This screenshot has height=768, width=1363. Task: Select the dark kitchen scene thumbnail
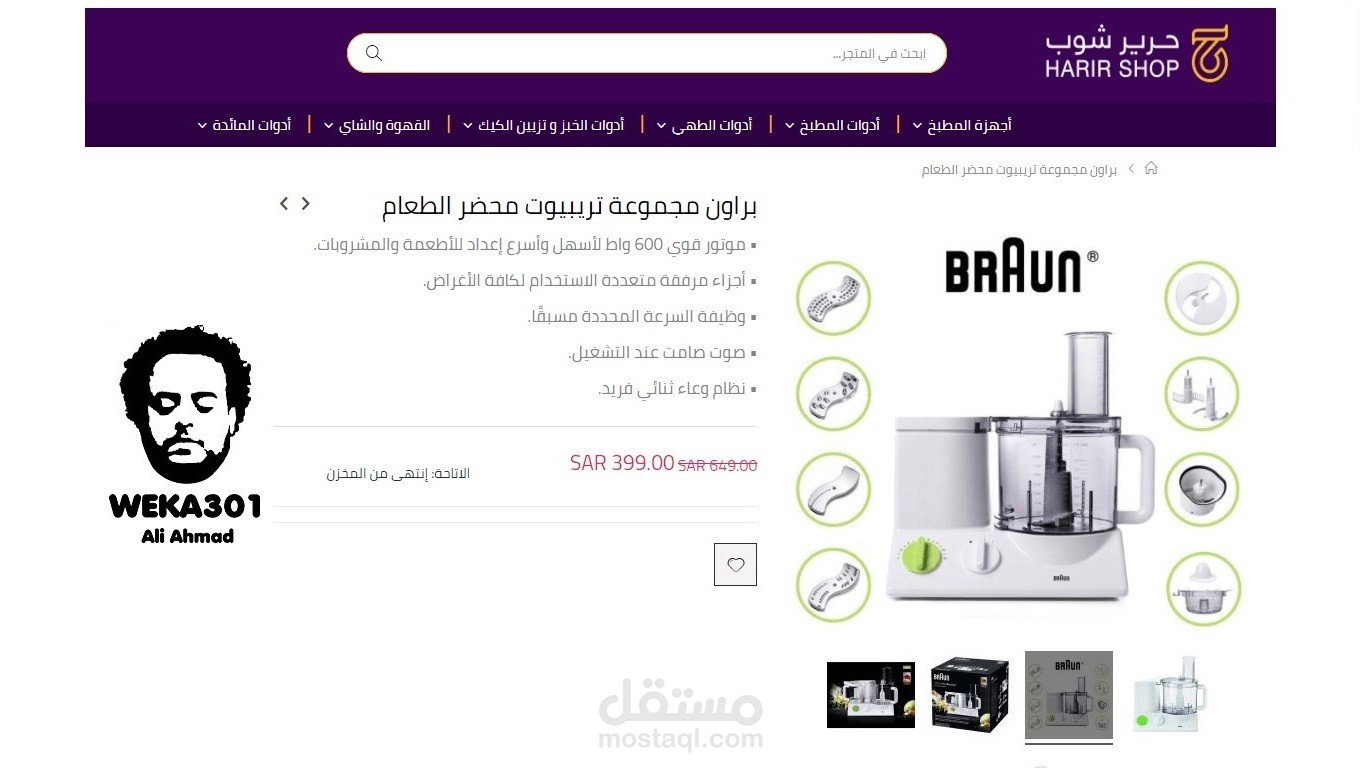tap(871, 694)
